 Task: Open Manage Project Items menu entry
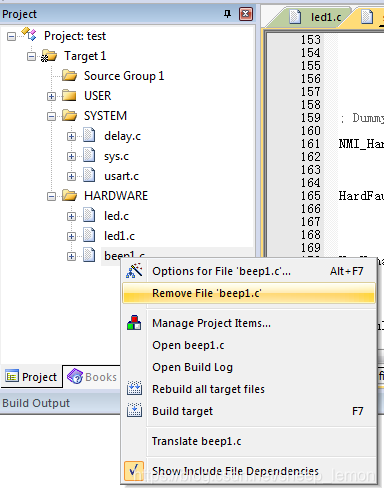(x=249, y=323)
